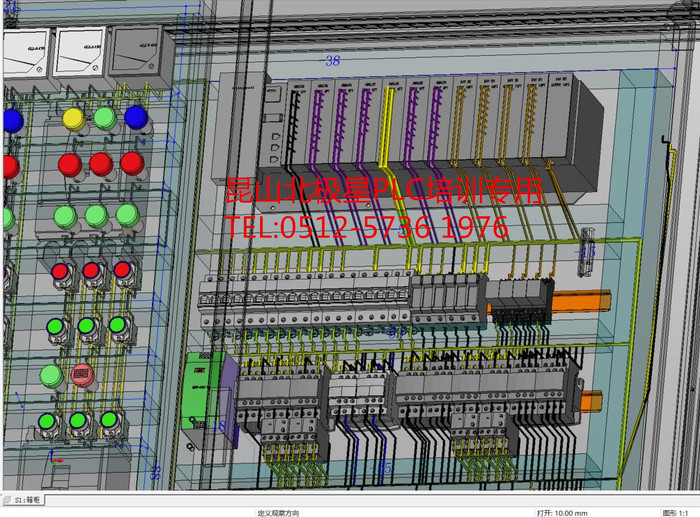Select the small cylindrical component near -15

pyautogui.click(x=587, y=251)
